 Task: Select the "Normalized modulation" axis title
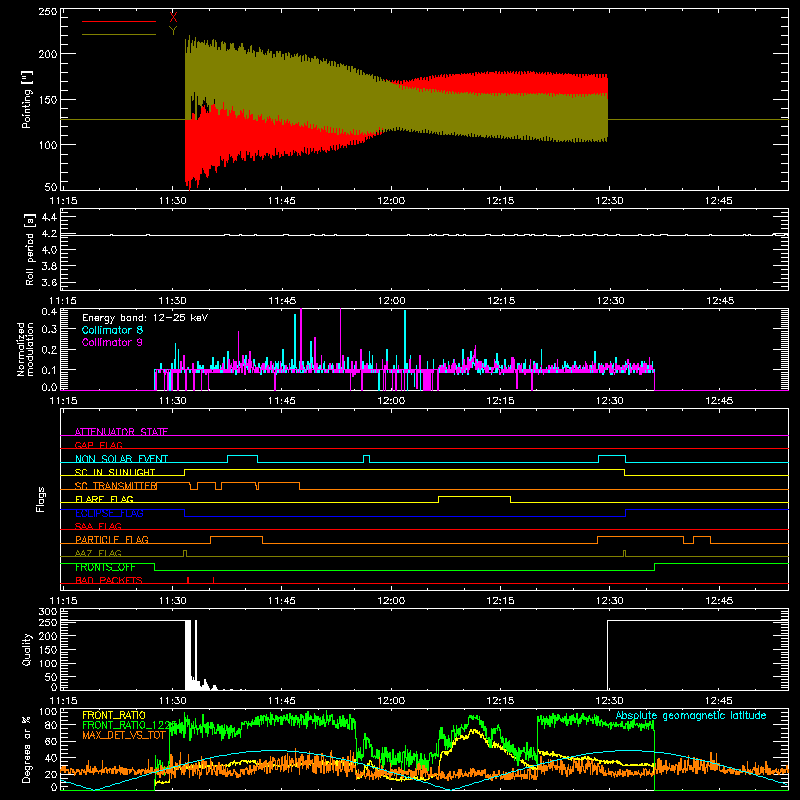click(x=25, y=349)
